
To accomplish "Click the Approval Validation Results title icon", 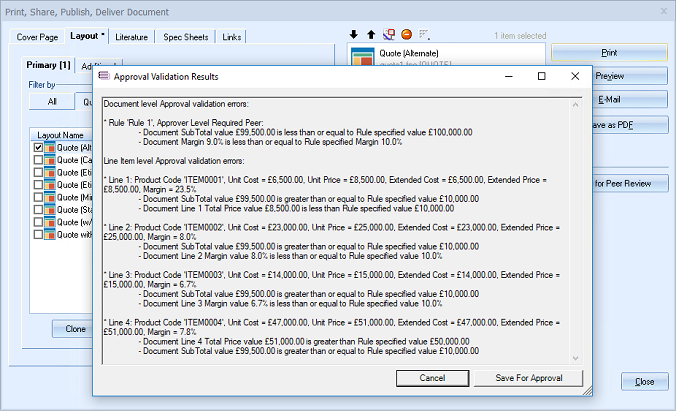I will pos(103,76).
